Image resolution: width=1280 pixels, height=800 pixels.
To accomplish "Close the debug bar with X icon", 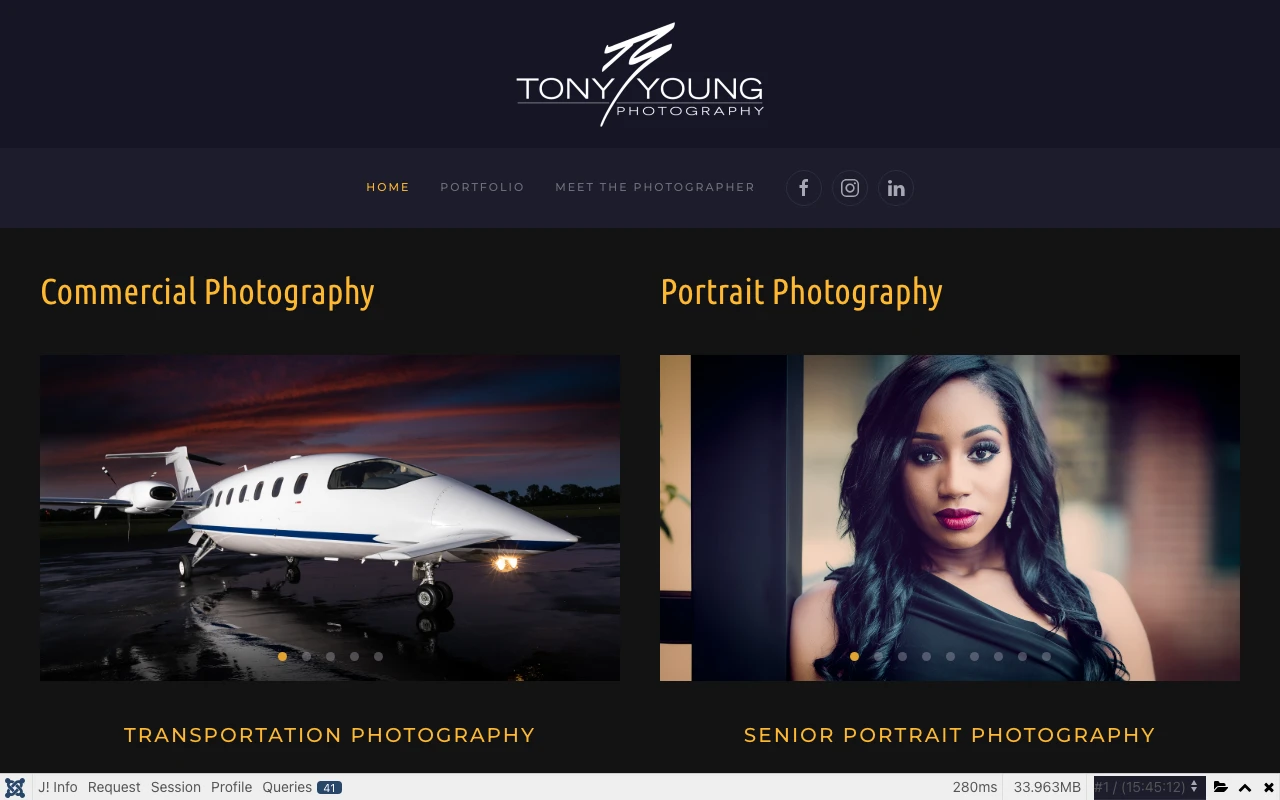I will point(1269,787).
